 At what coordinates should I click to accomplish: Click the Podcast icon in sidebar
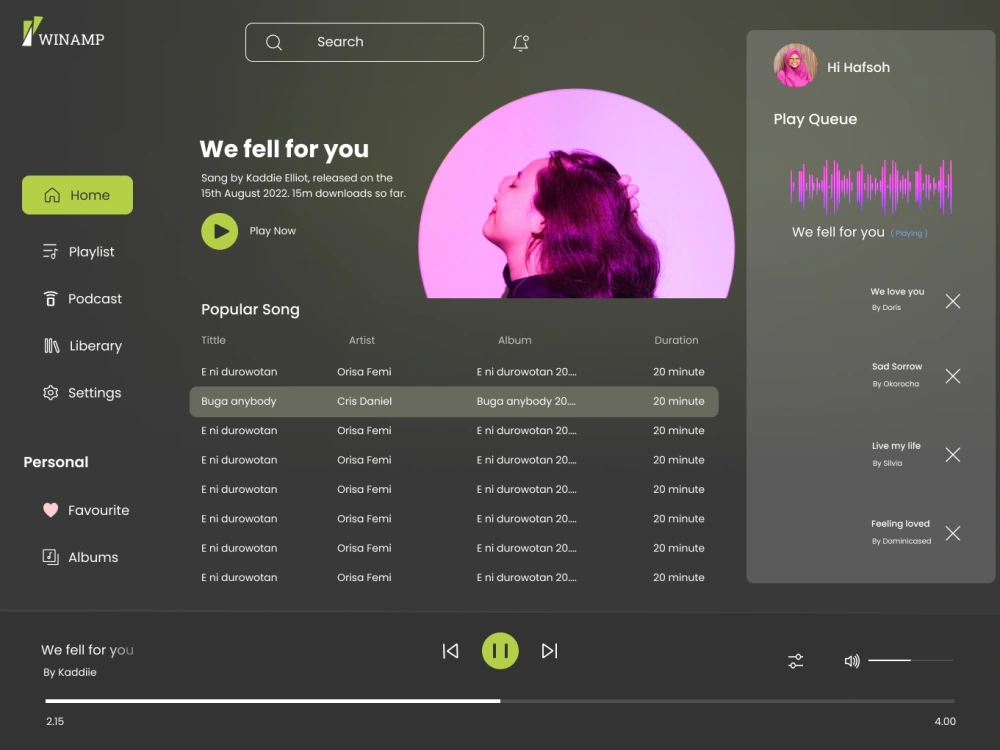tap(50, 298)
